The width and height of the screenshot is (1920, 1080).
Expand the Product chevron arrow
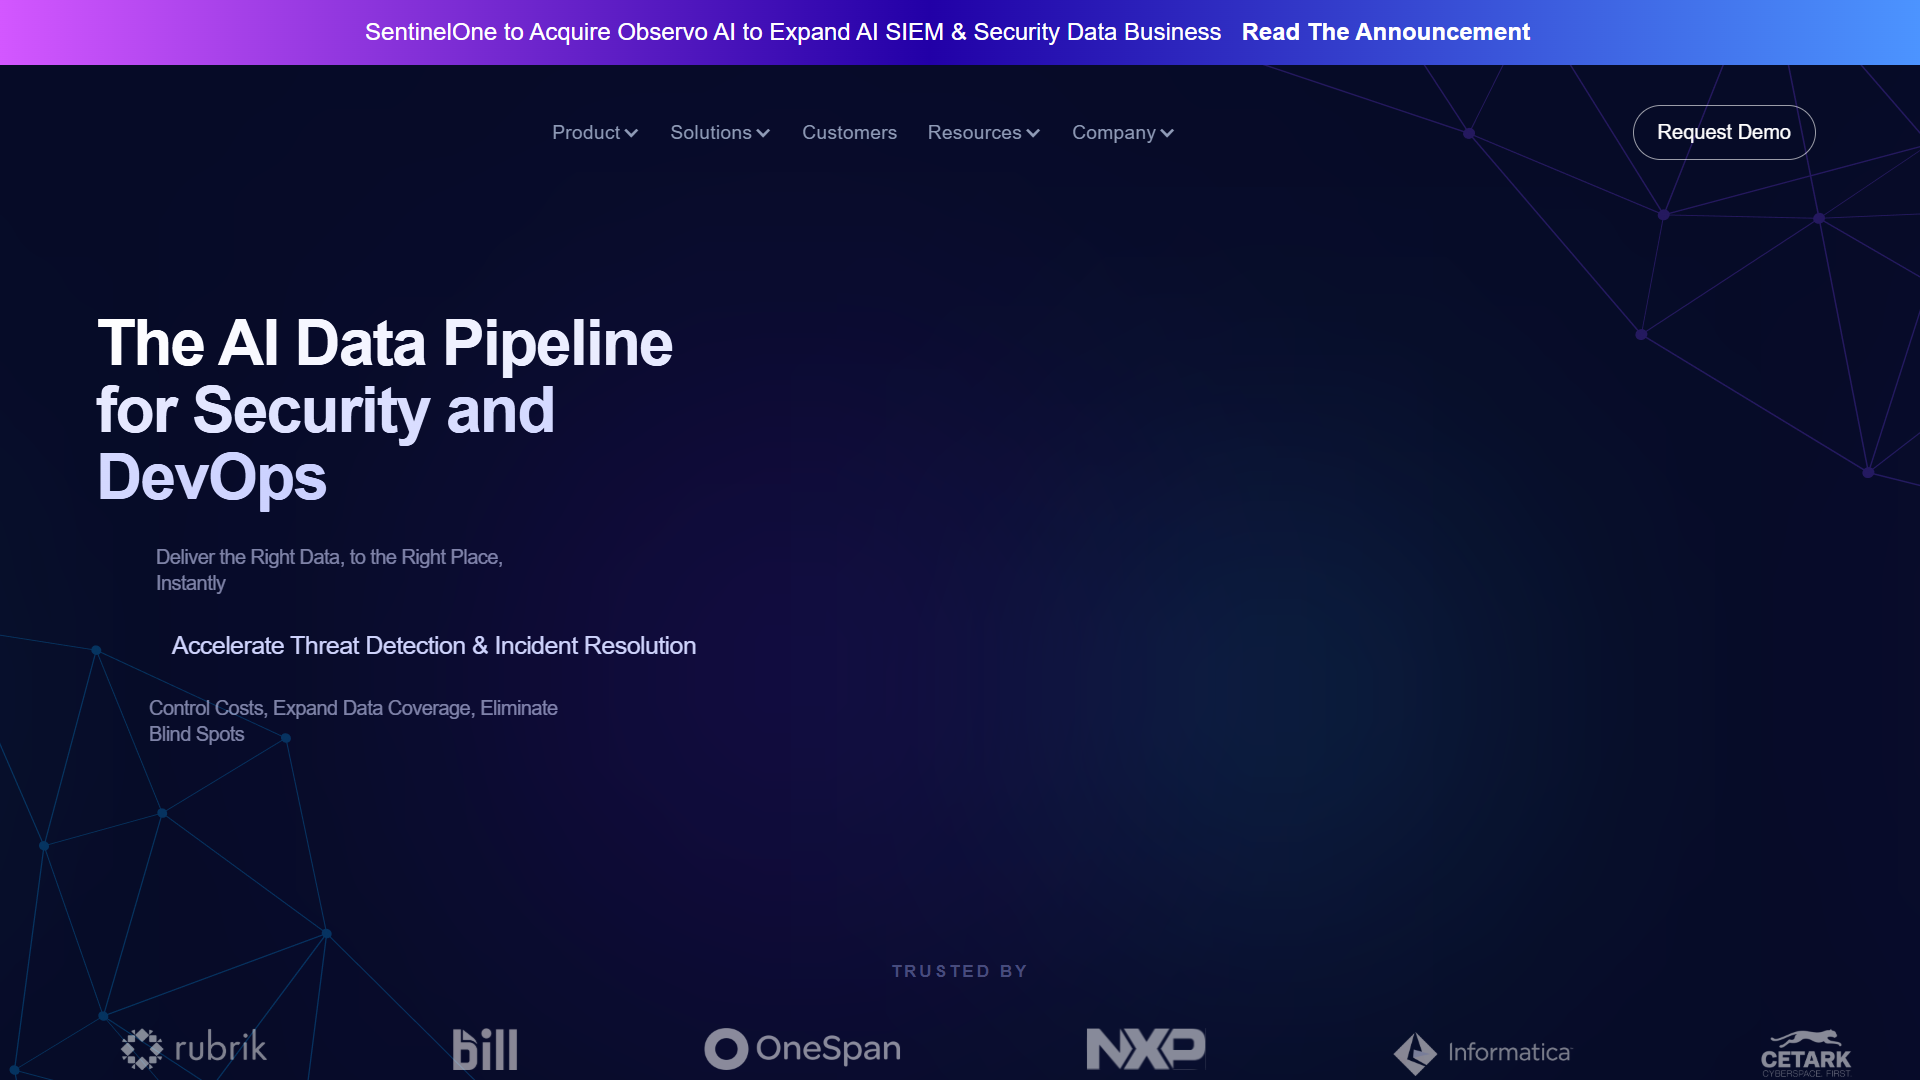(632, 133)
